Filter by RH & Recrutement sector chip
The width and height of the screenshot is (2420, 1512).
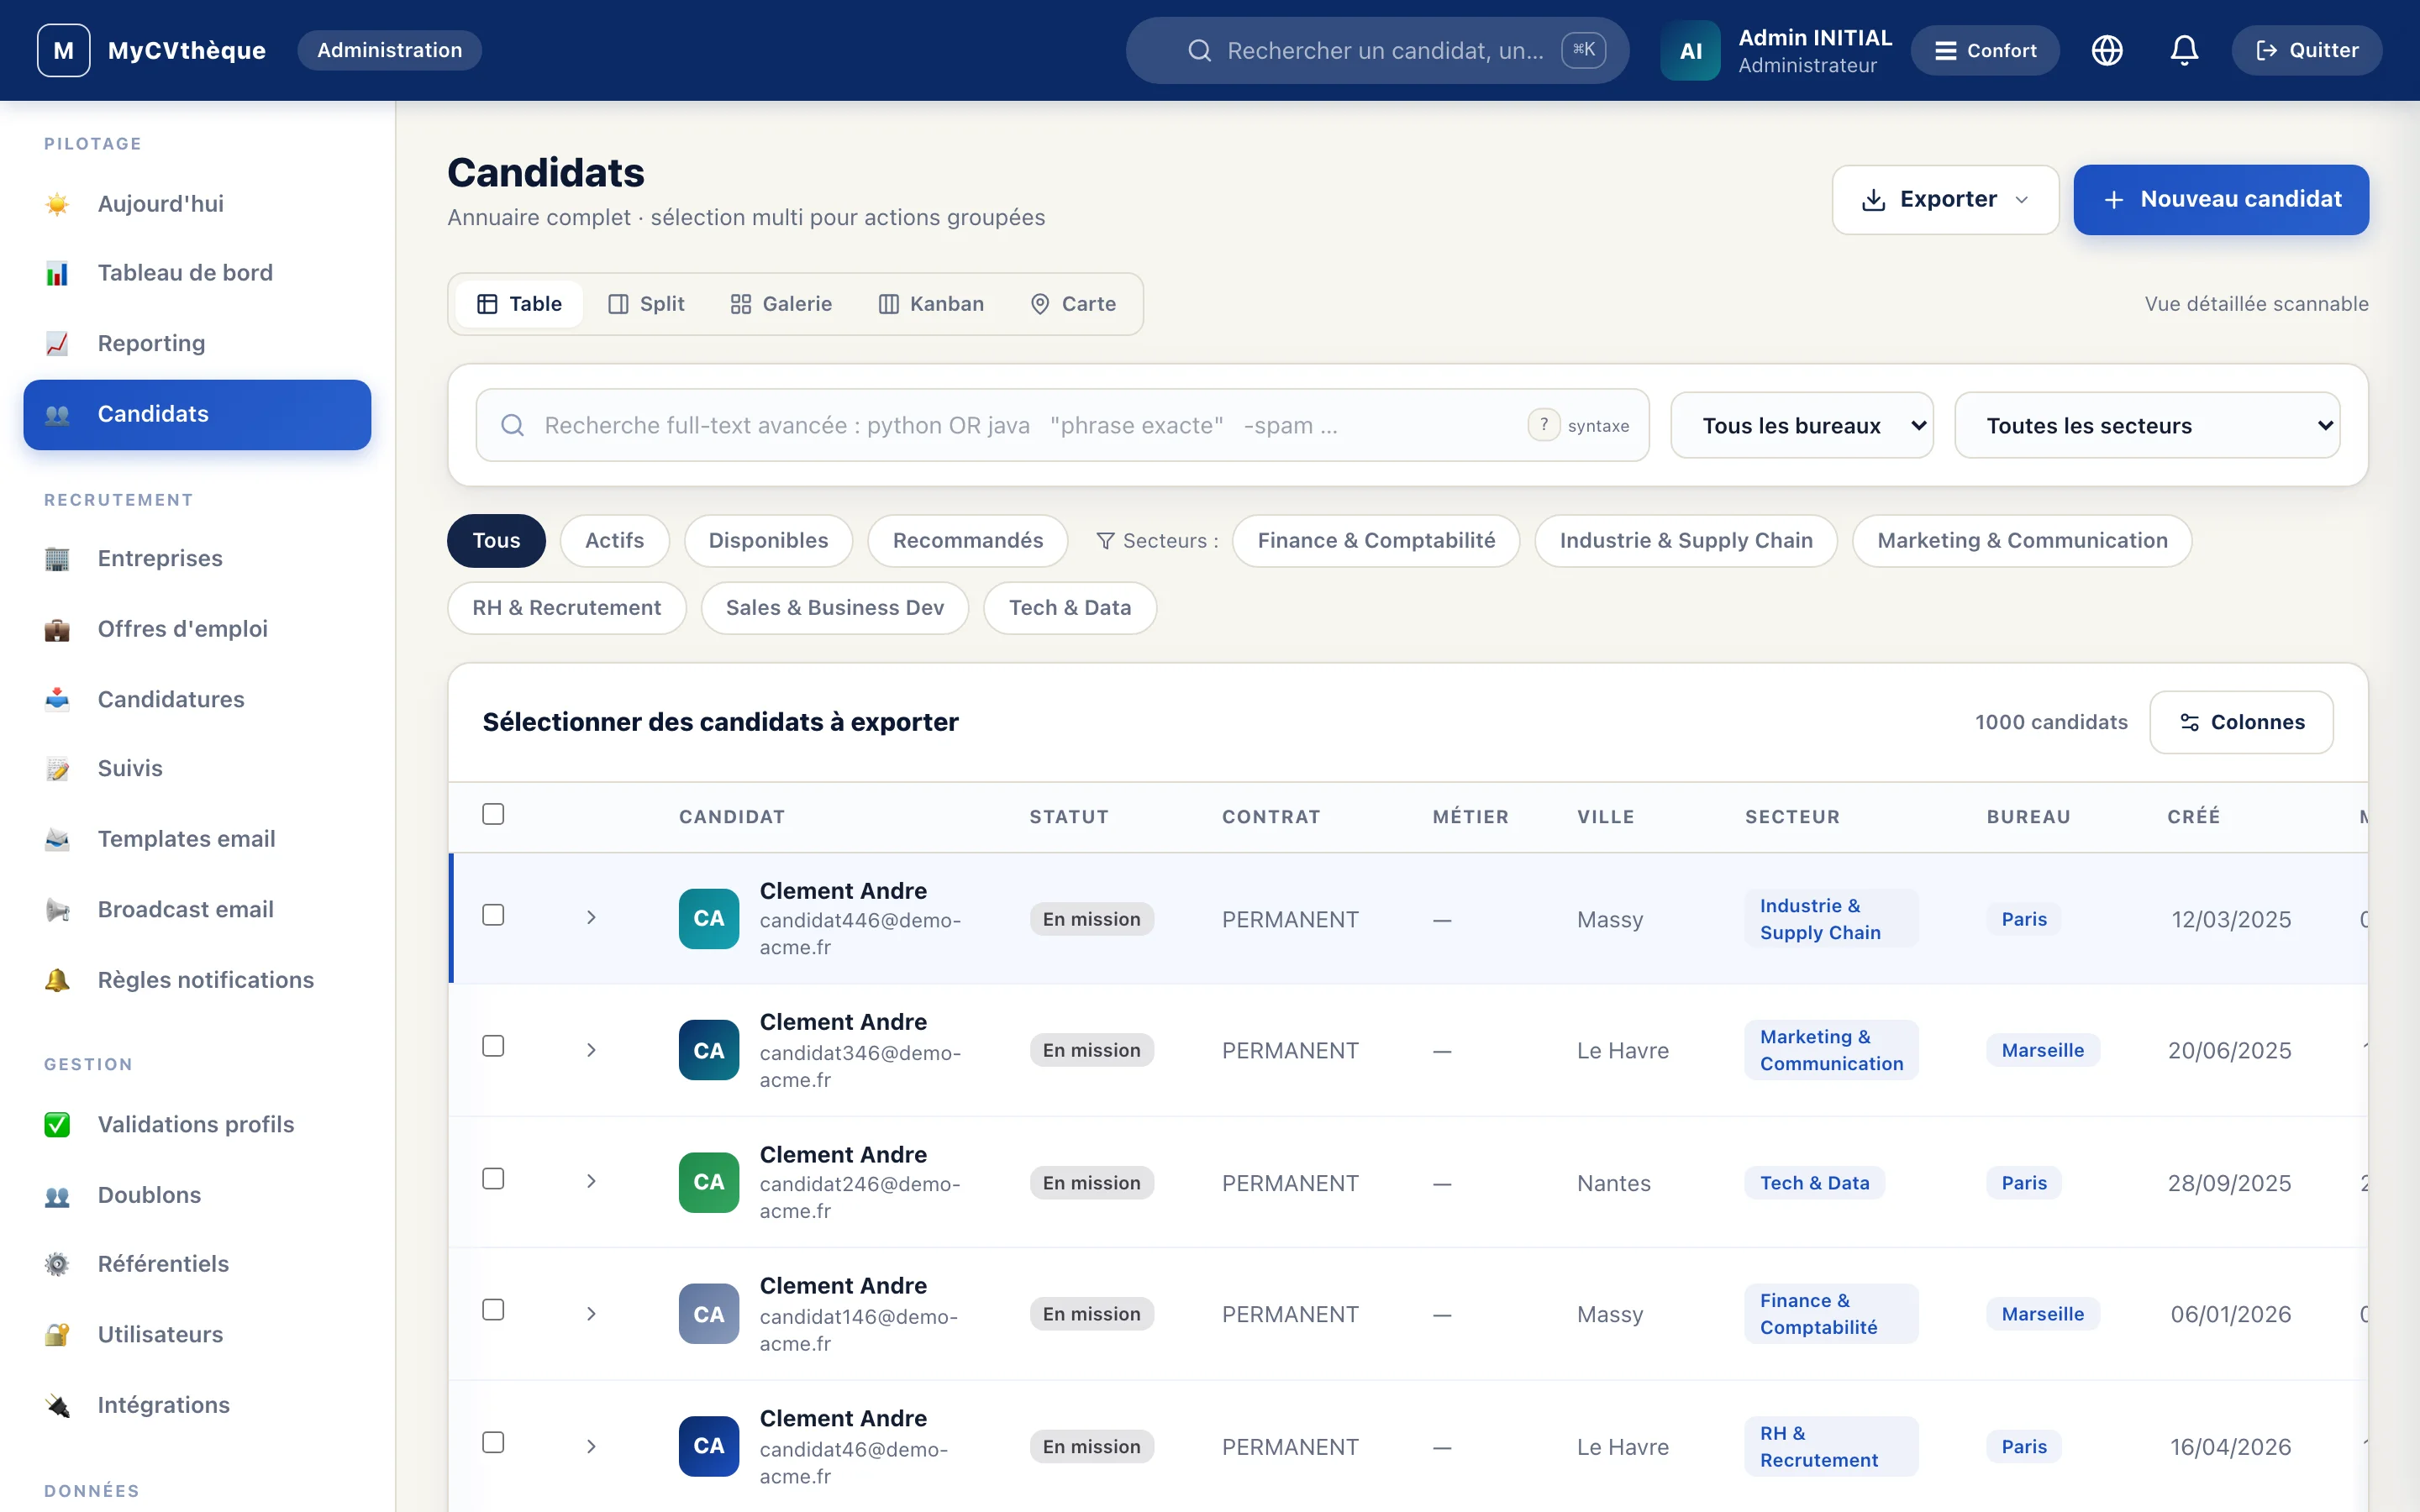click(566, 608)
